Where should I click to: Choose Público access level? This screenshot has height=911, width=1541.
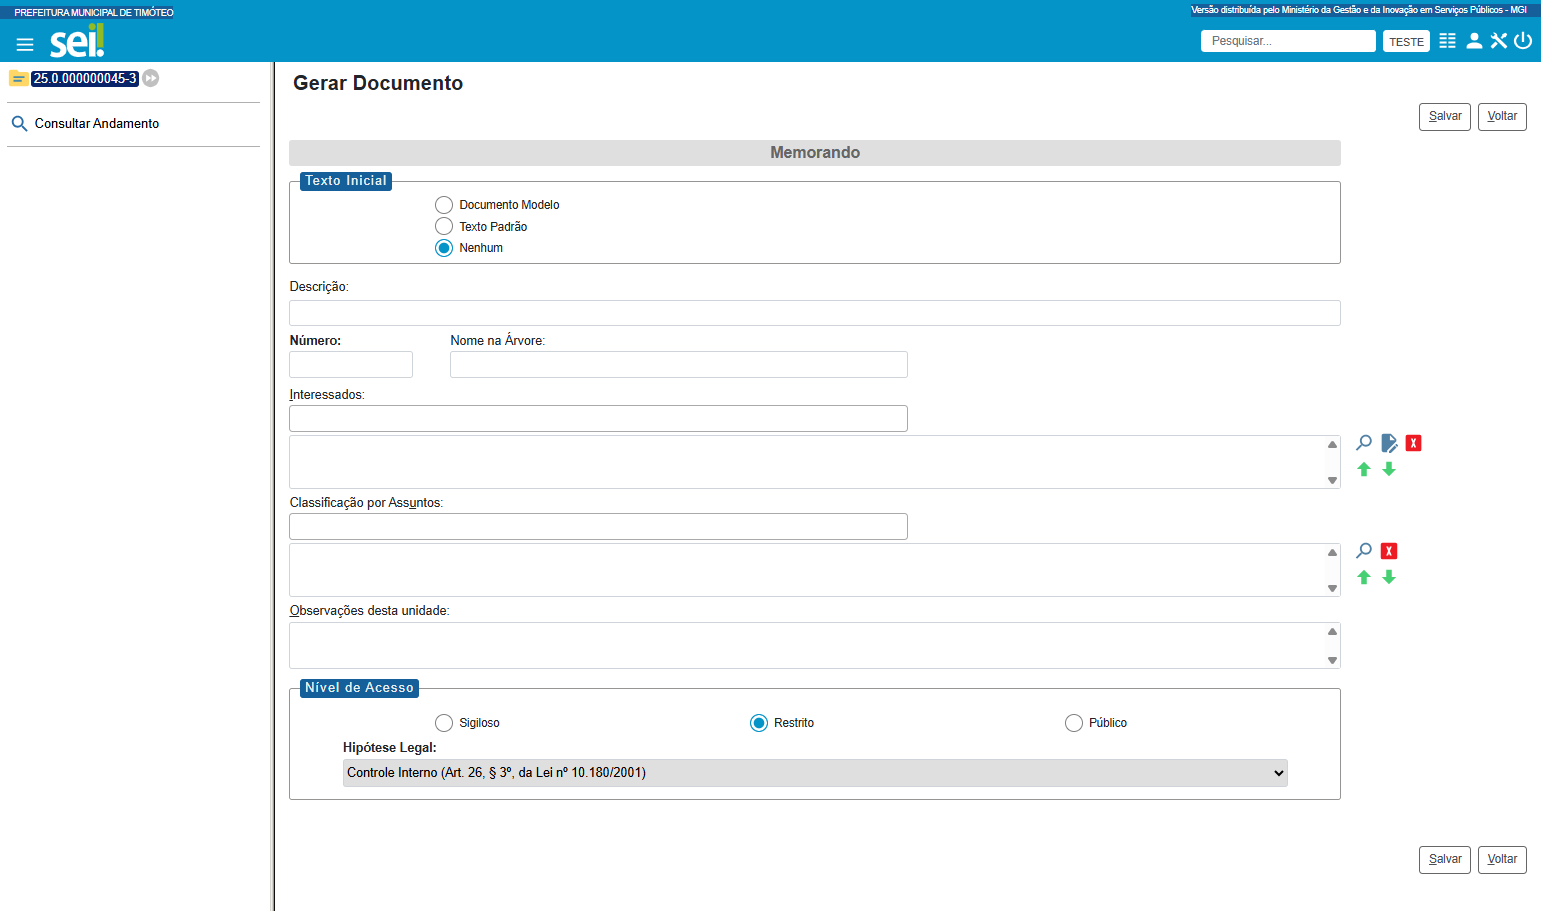pos(1074,723)
